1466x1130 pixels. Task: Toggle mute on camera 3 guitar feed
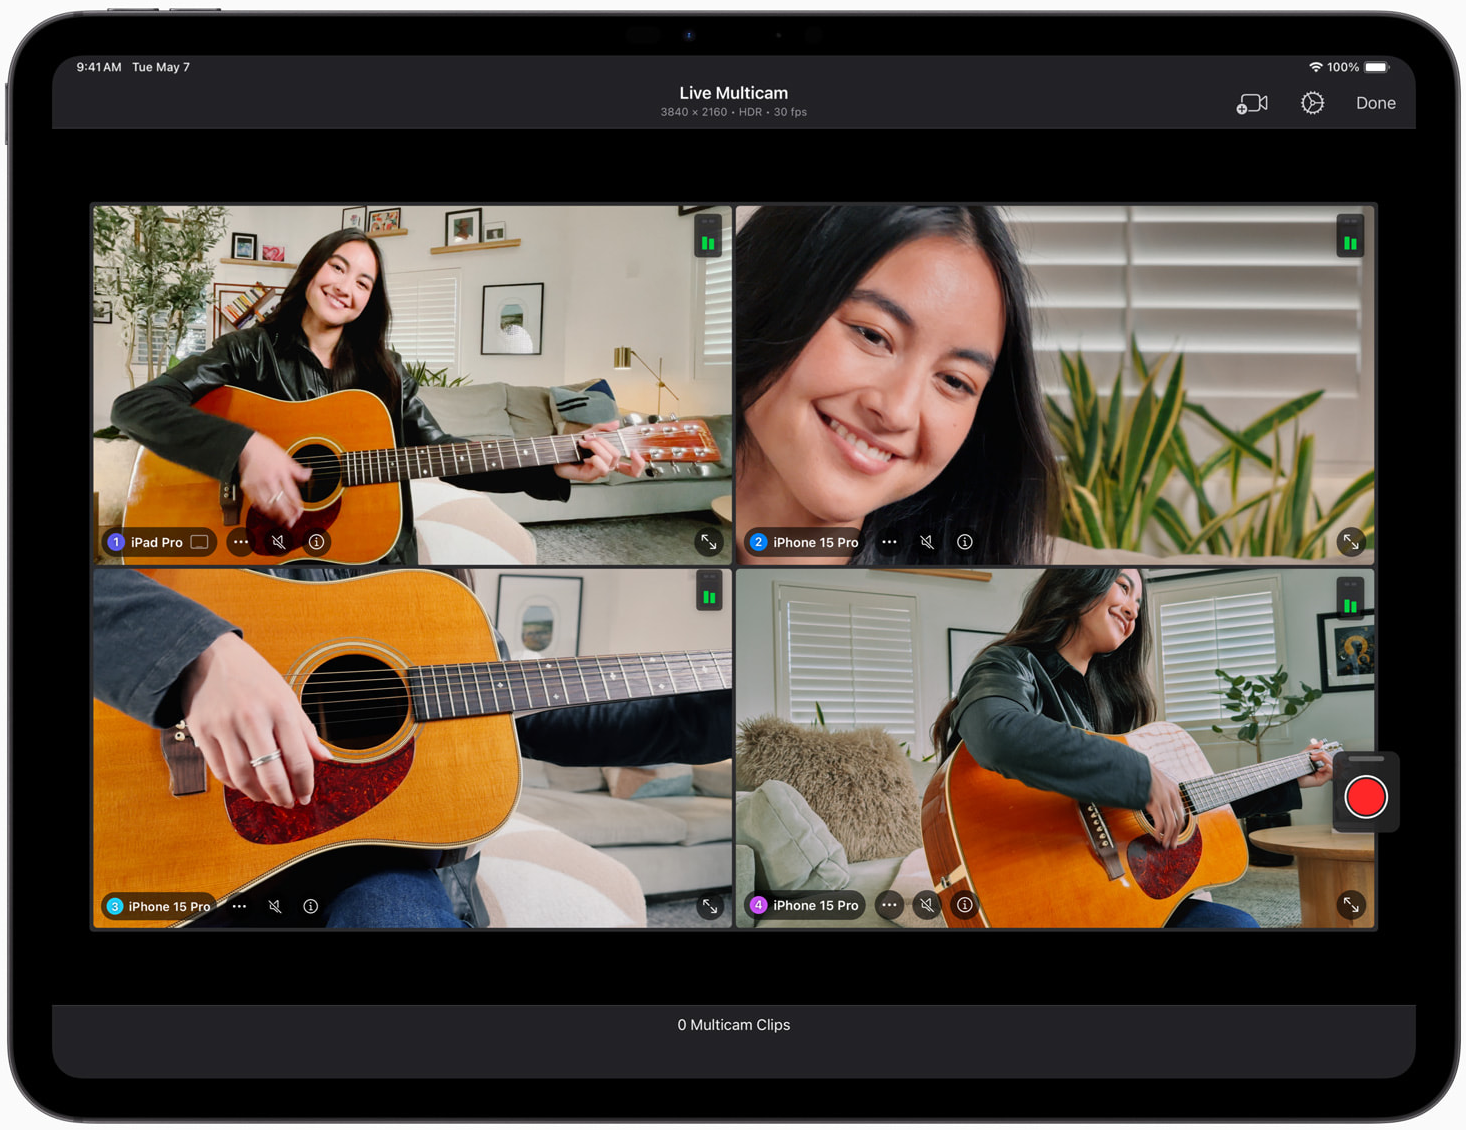pos(275,906)
